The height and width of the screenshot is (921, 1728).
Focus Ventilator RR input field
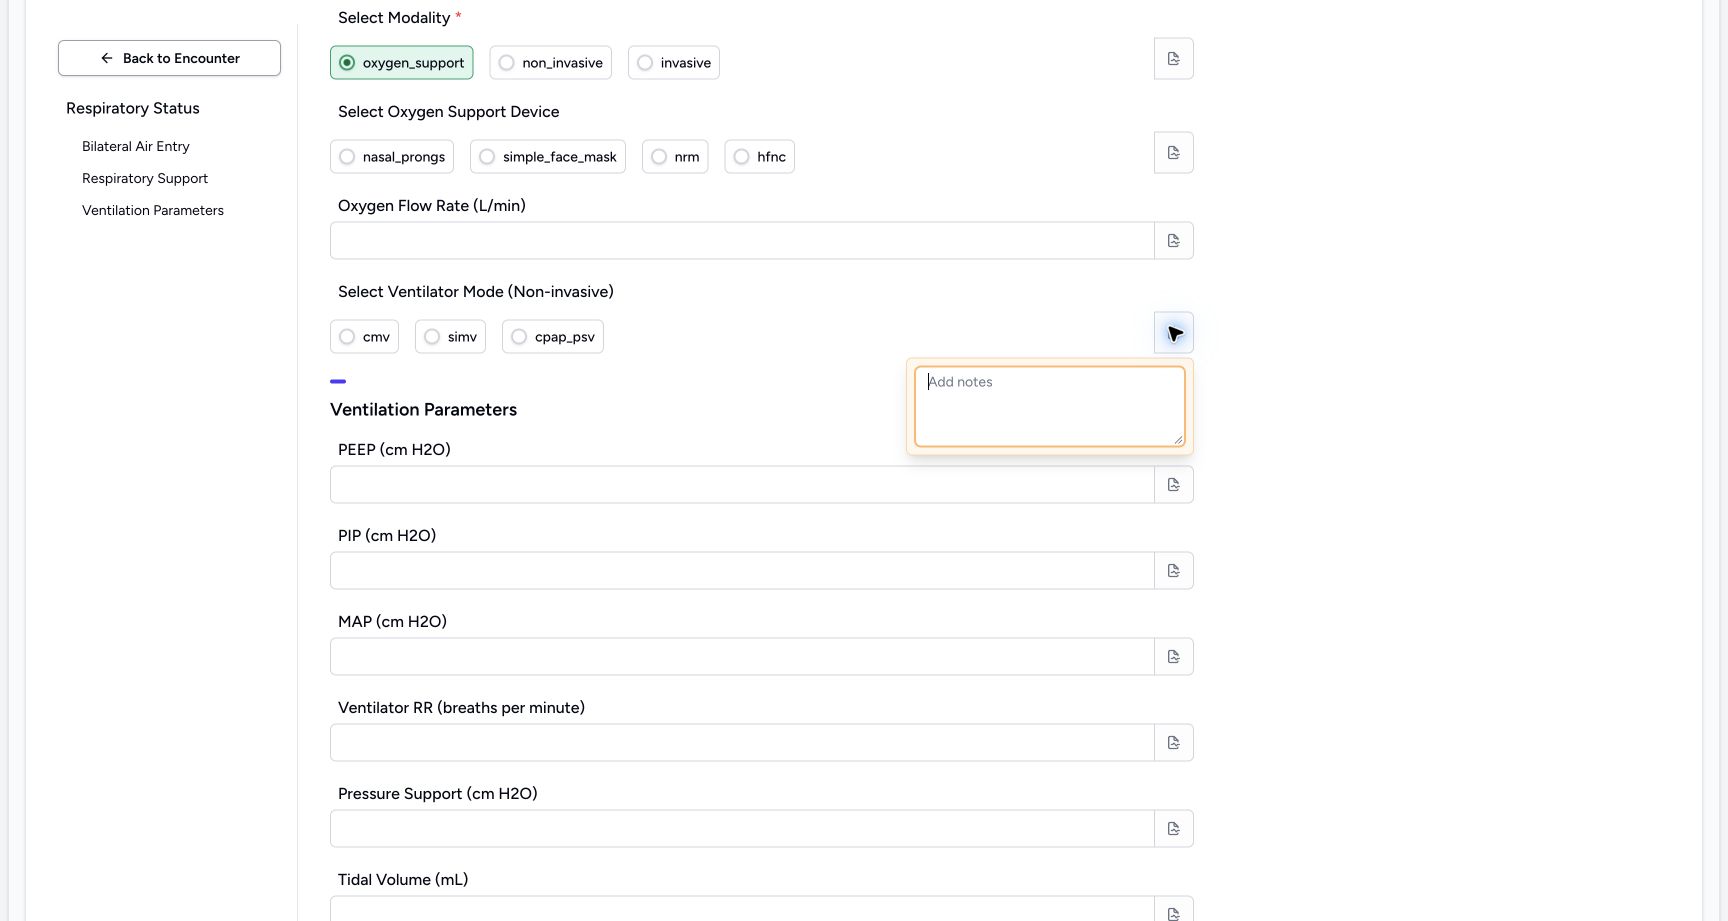coord(742,743)
